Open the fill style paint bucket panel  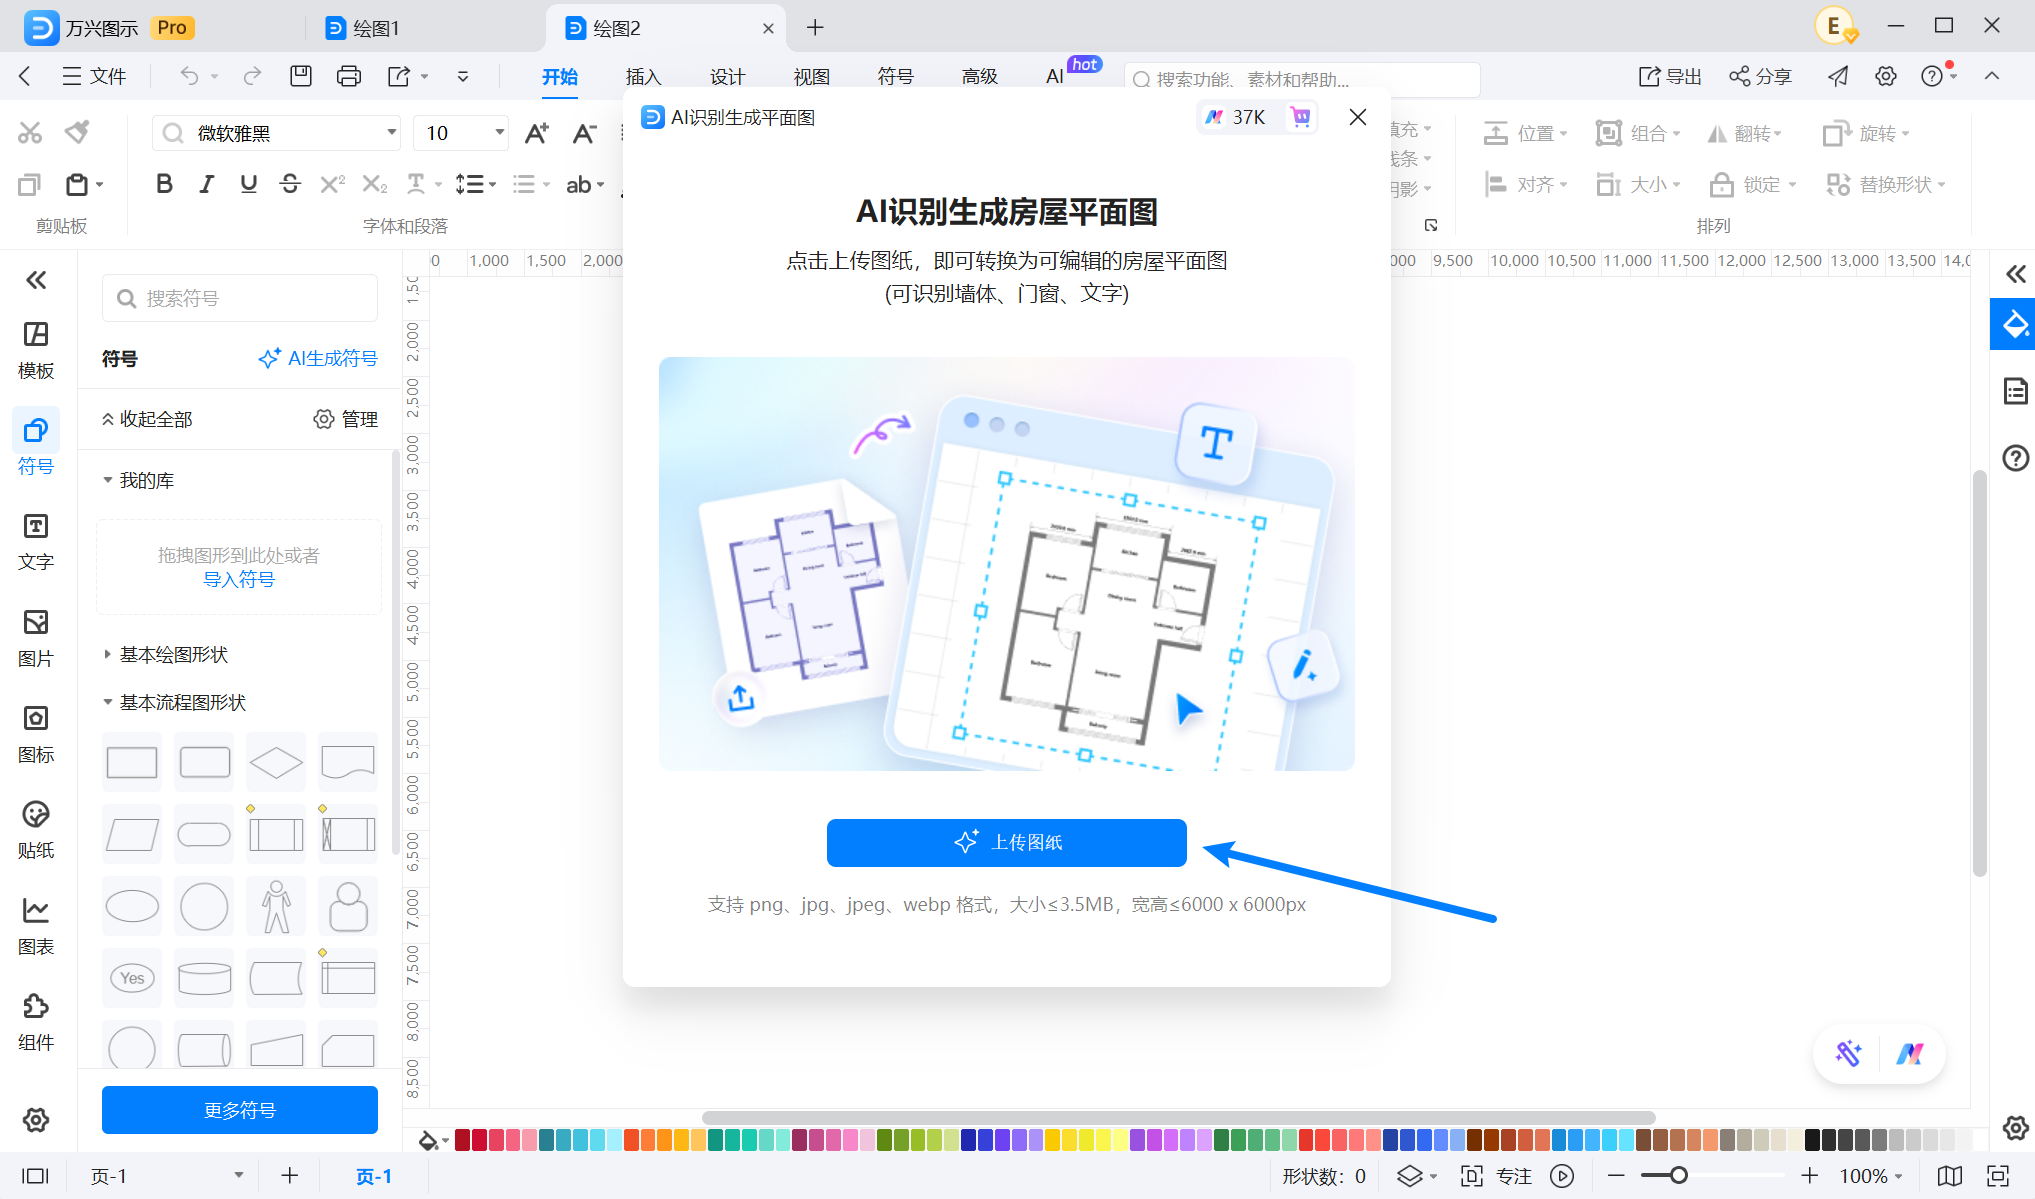pyautogui.click(x=2014, y=324)
